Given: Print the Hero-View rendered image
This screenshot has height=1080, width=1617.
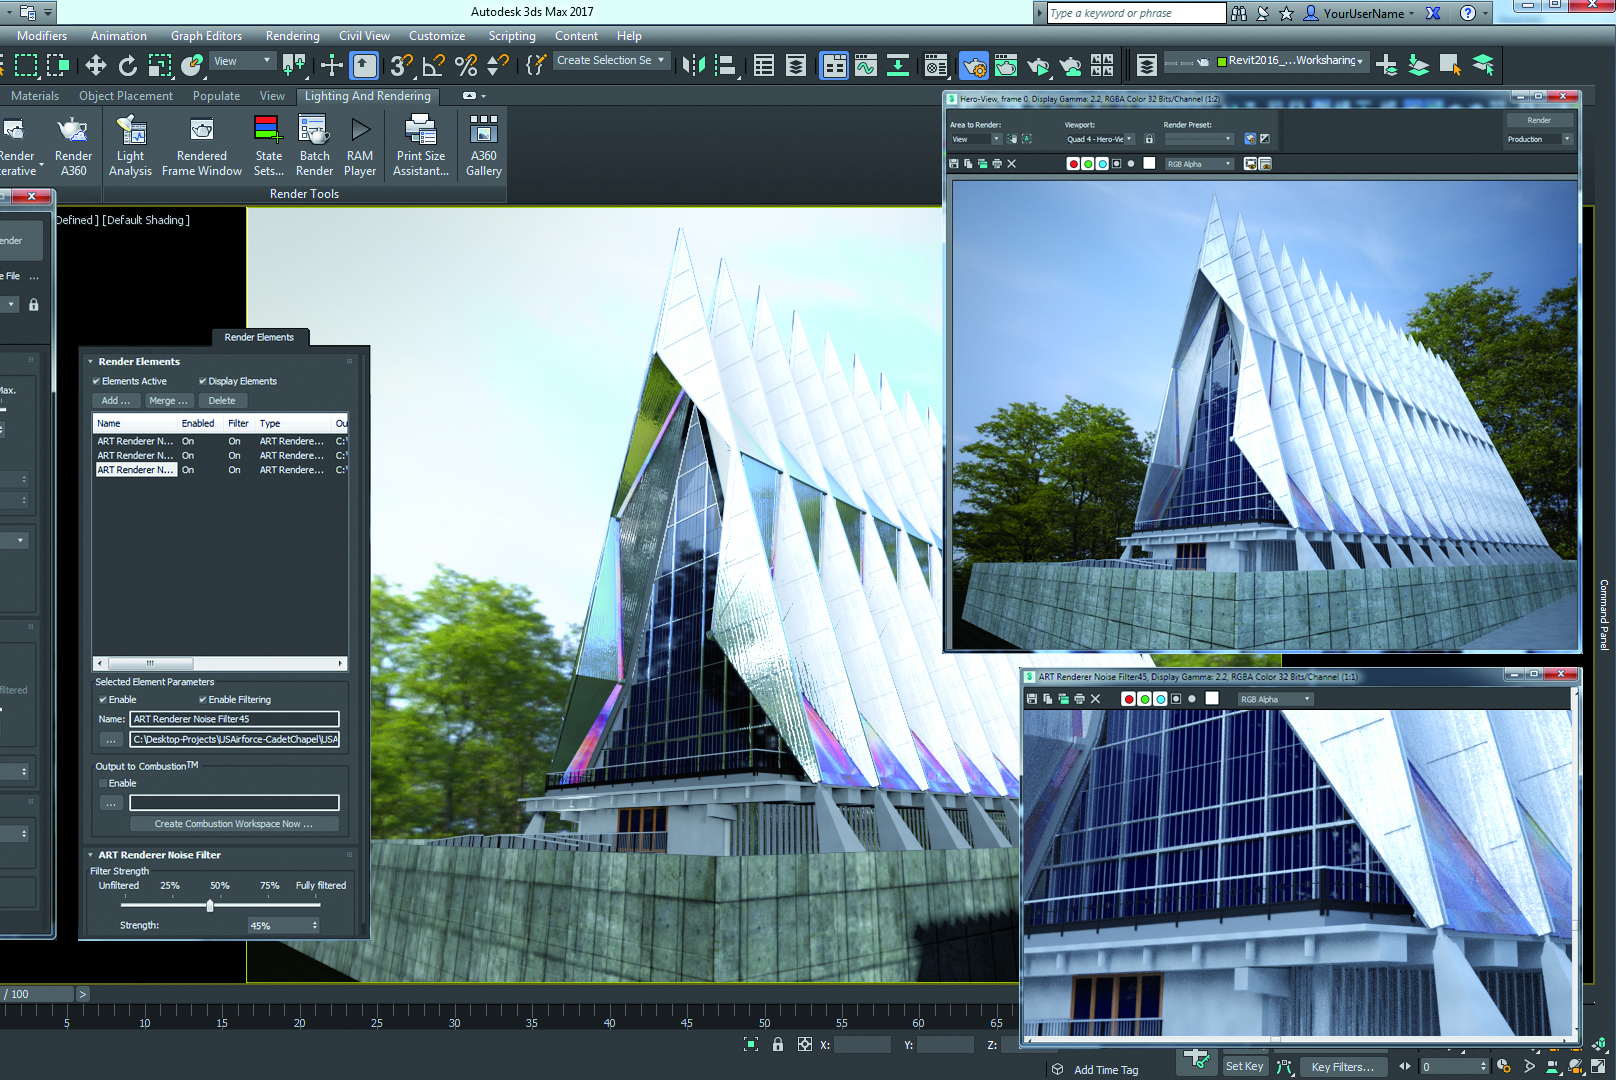Looking at the screenshot, I should (997, 163).
